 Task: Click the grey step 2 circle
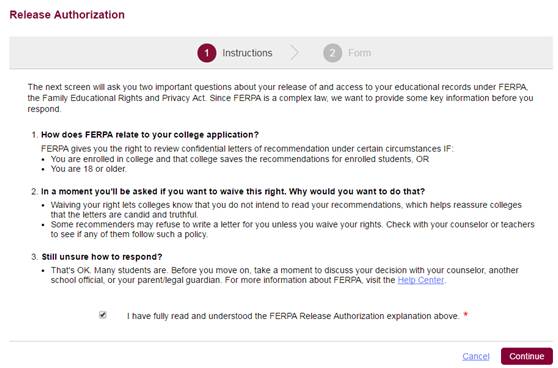[x=332, y=53]
